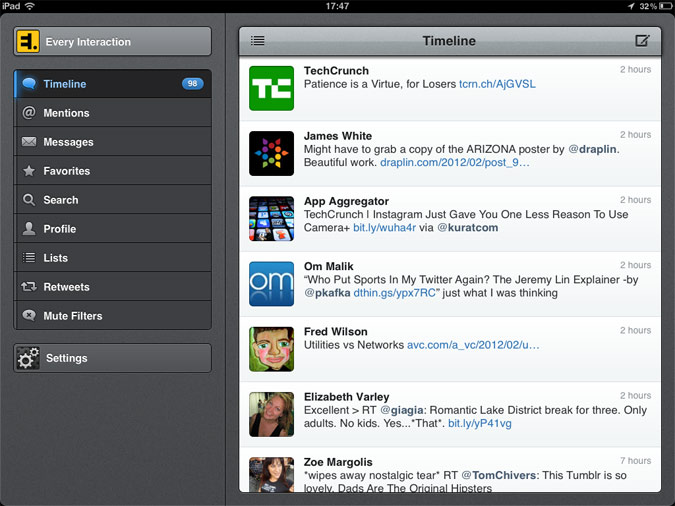This screenshot has height=506, width=675.
Task: Tap the location arrow in status bar
Action: [631, 6]
